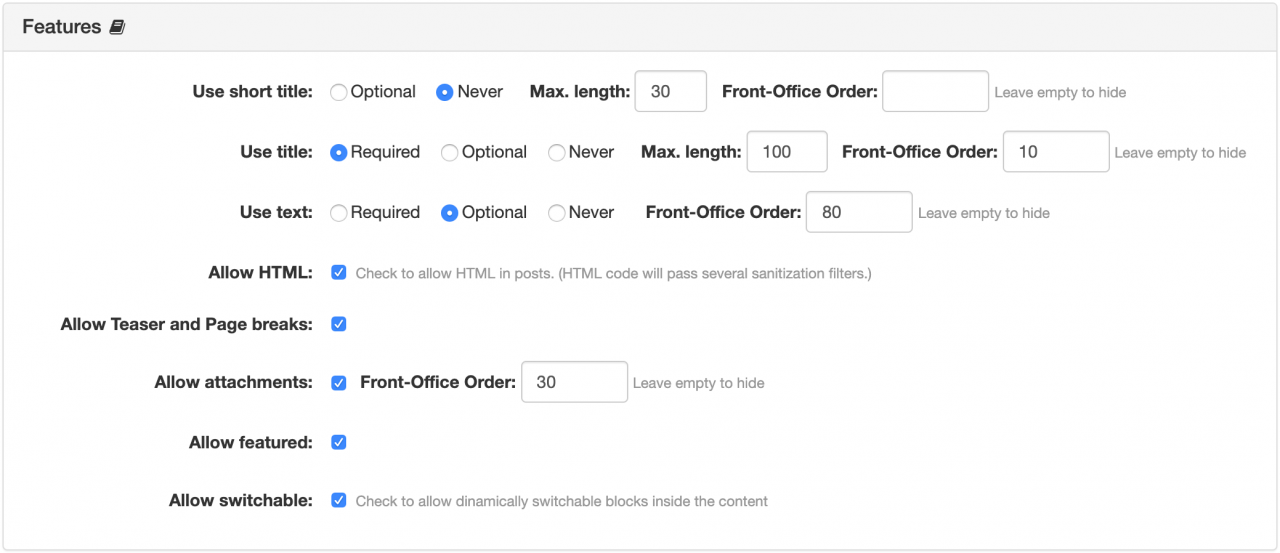Focus Use title Max. length field
The width and height of the screenshot is (1280, 553).
[x=787, y=152]
